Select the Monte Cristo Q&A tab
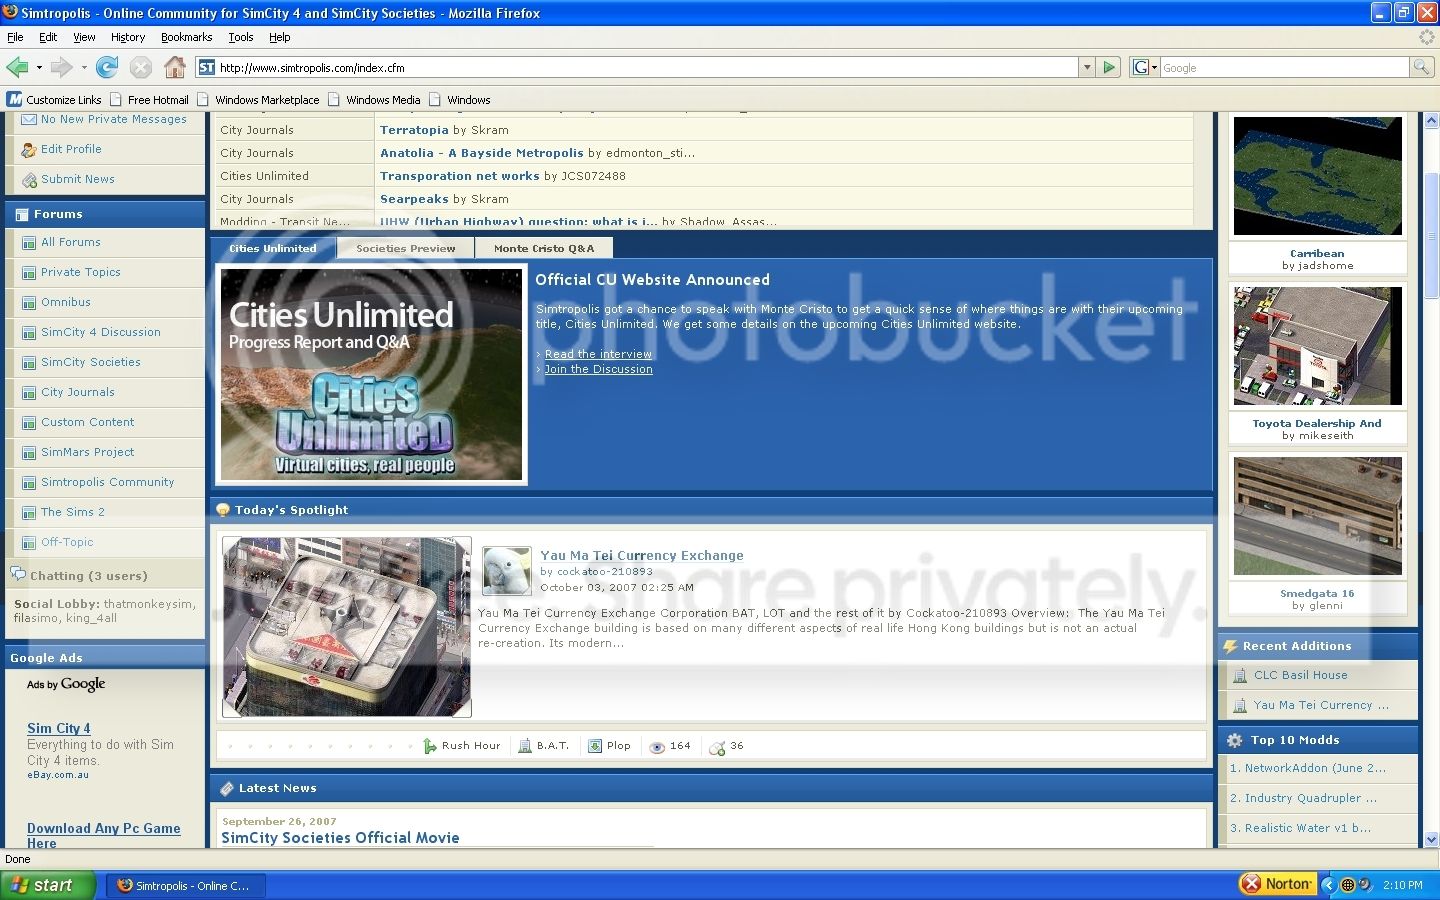Screen dimensions: 1440x900 [x=543, y=249]
